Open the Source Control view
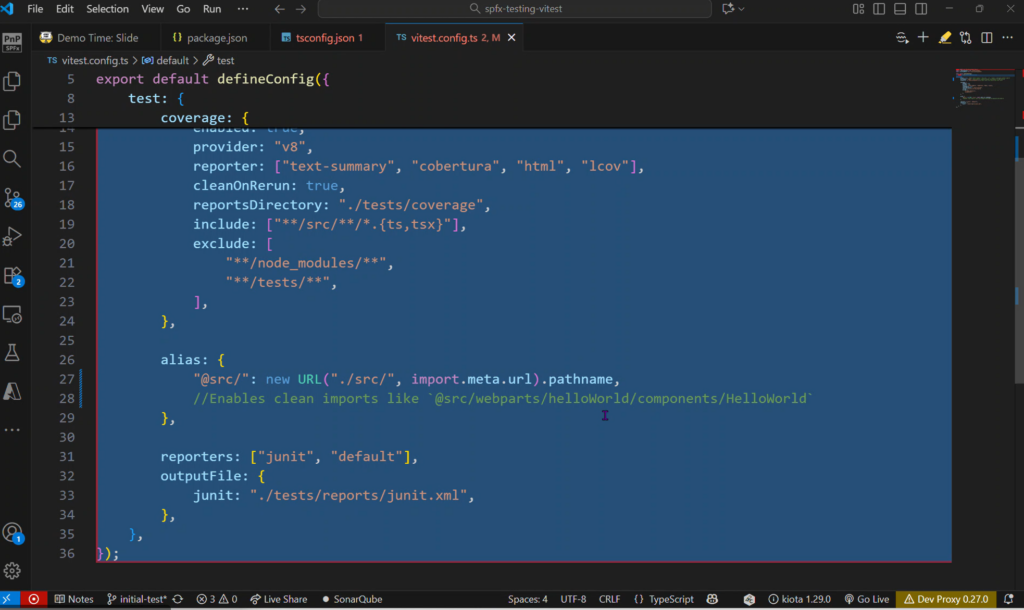Viewport: 1024px width, 610px height. click(x=12, y=197)
